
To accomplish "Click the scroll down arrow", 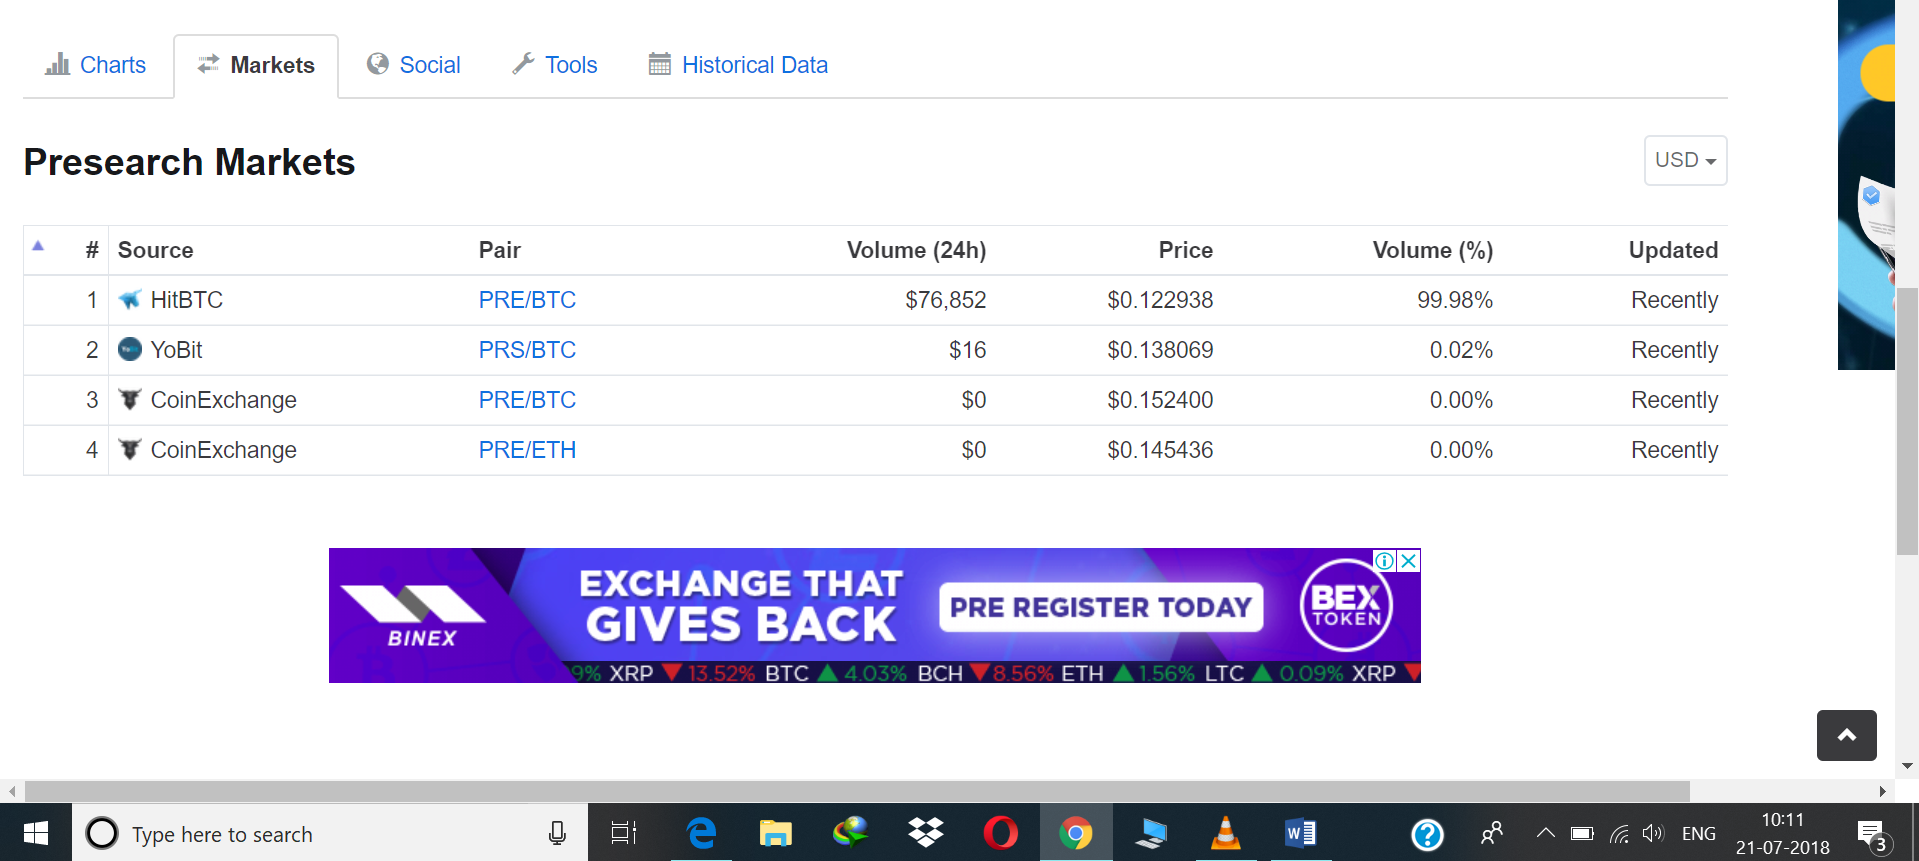I will 1907,766.
